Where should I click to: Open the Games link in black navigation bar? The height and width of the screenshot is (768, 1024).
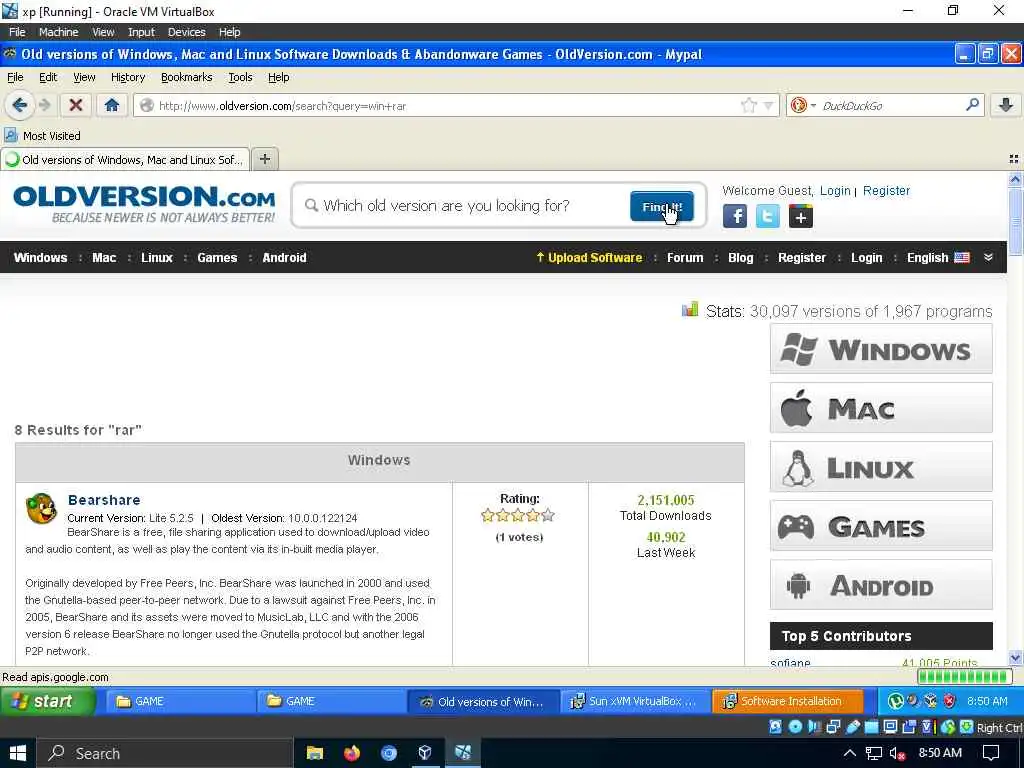pos(217,257)
